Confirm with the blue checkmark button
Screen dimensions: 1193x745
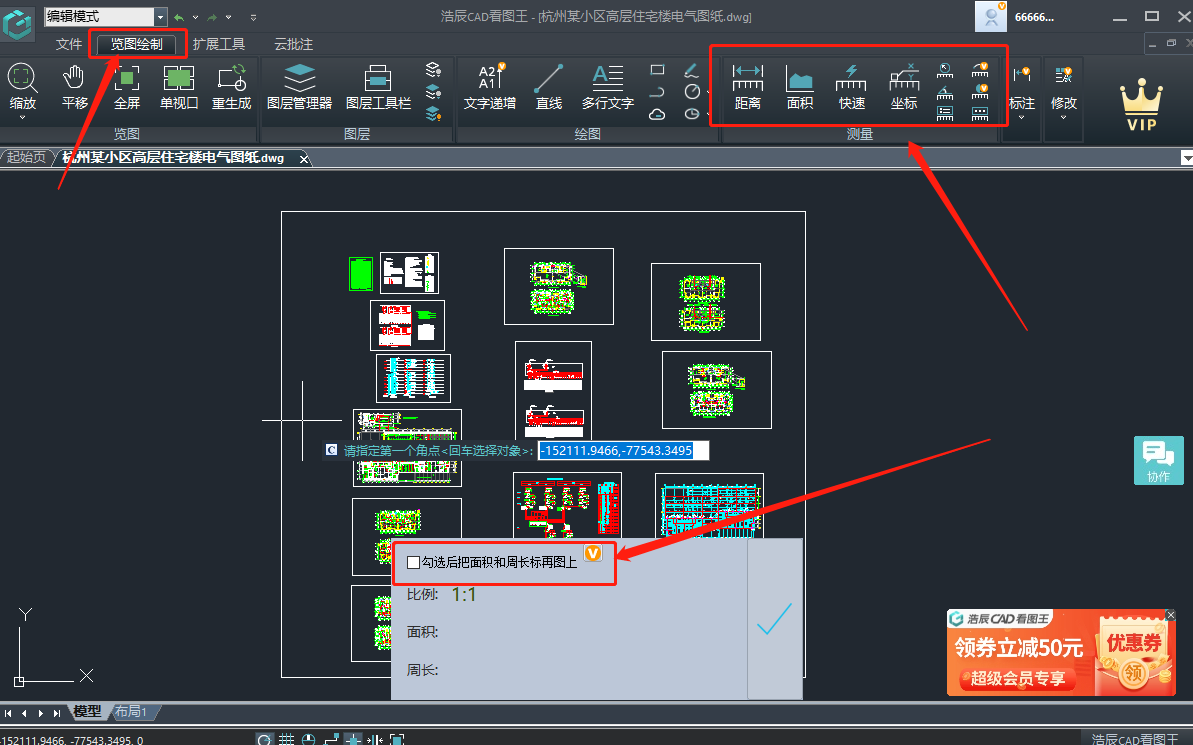774,619
